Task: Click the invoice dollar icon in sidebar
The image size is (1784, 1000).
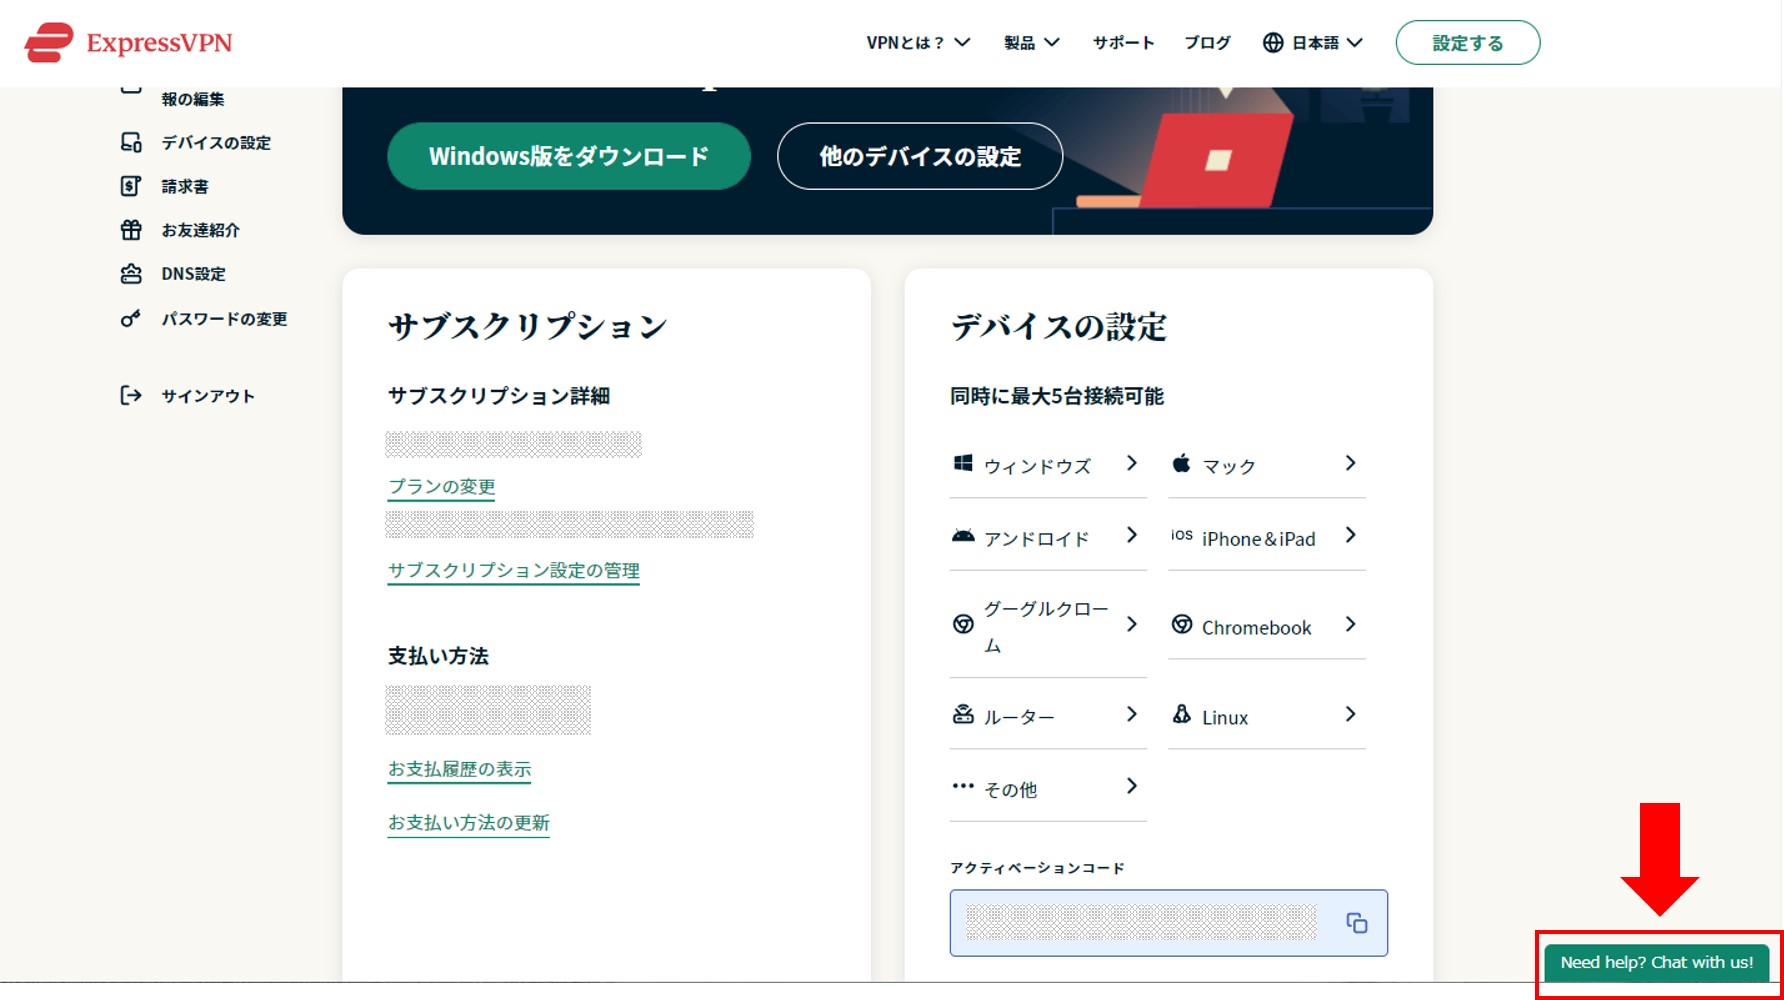Action: click(x=131, y=186)
